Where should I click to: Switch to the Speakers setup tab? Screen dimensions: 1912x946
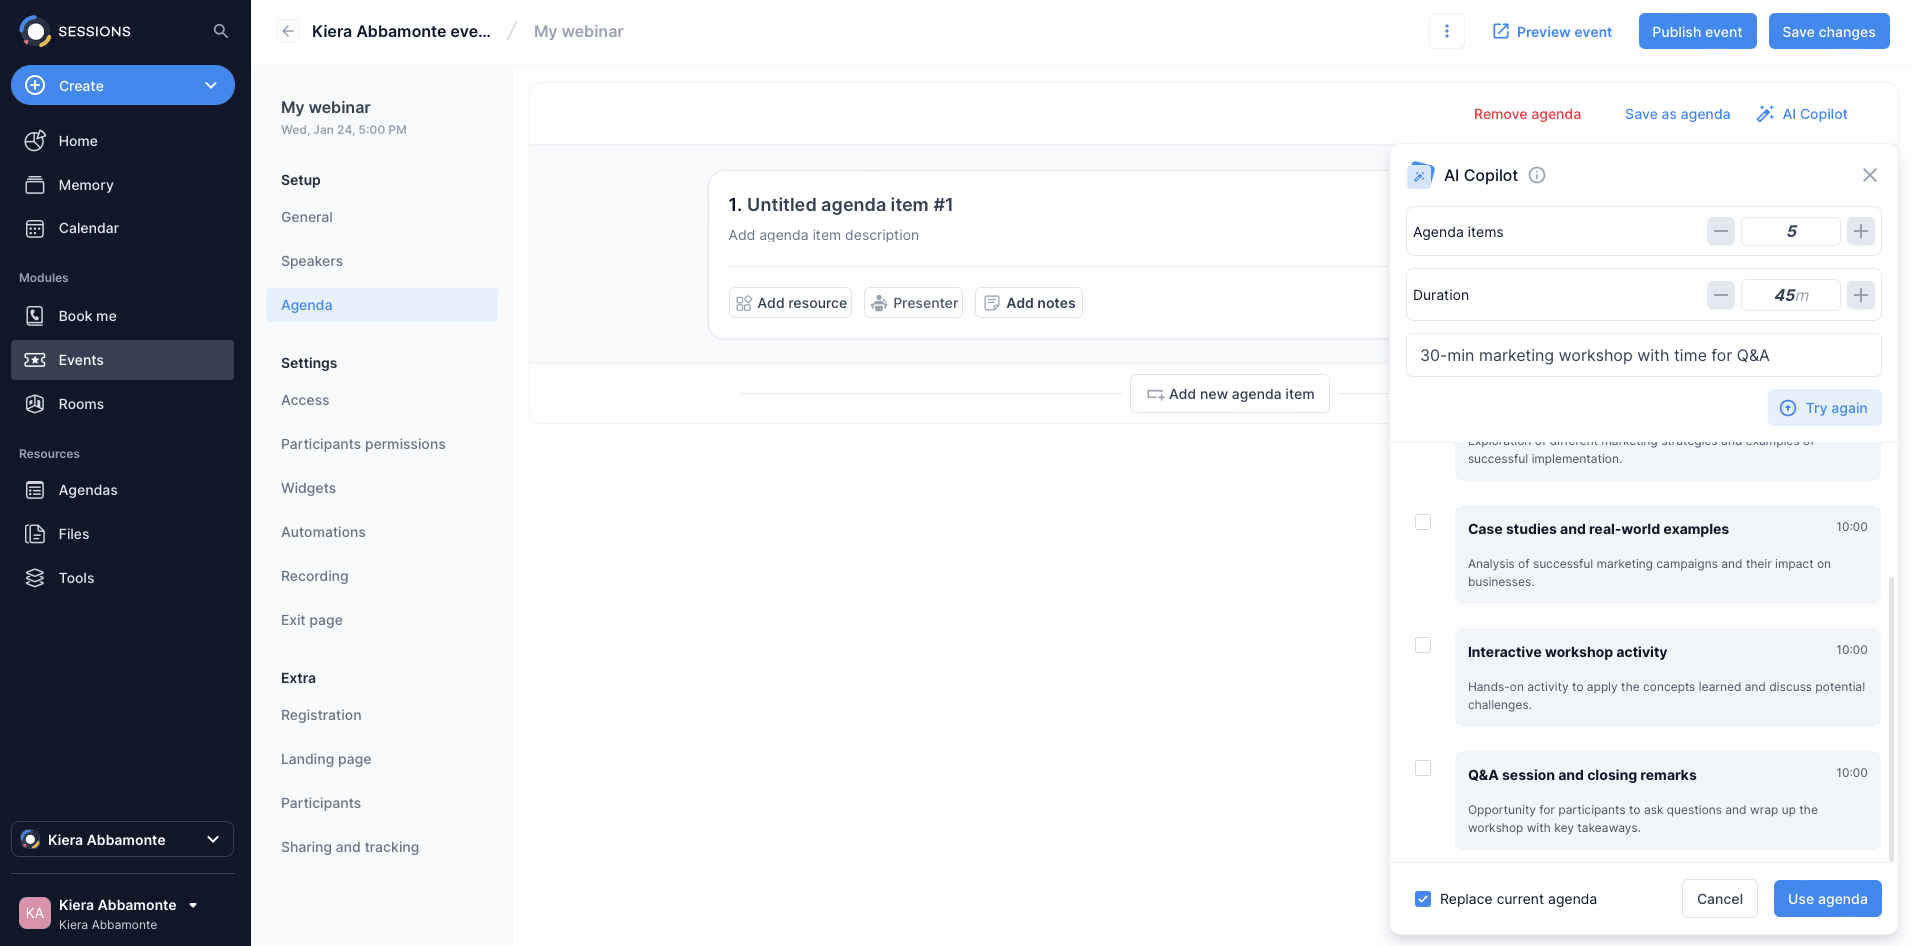point(311,261)
